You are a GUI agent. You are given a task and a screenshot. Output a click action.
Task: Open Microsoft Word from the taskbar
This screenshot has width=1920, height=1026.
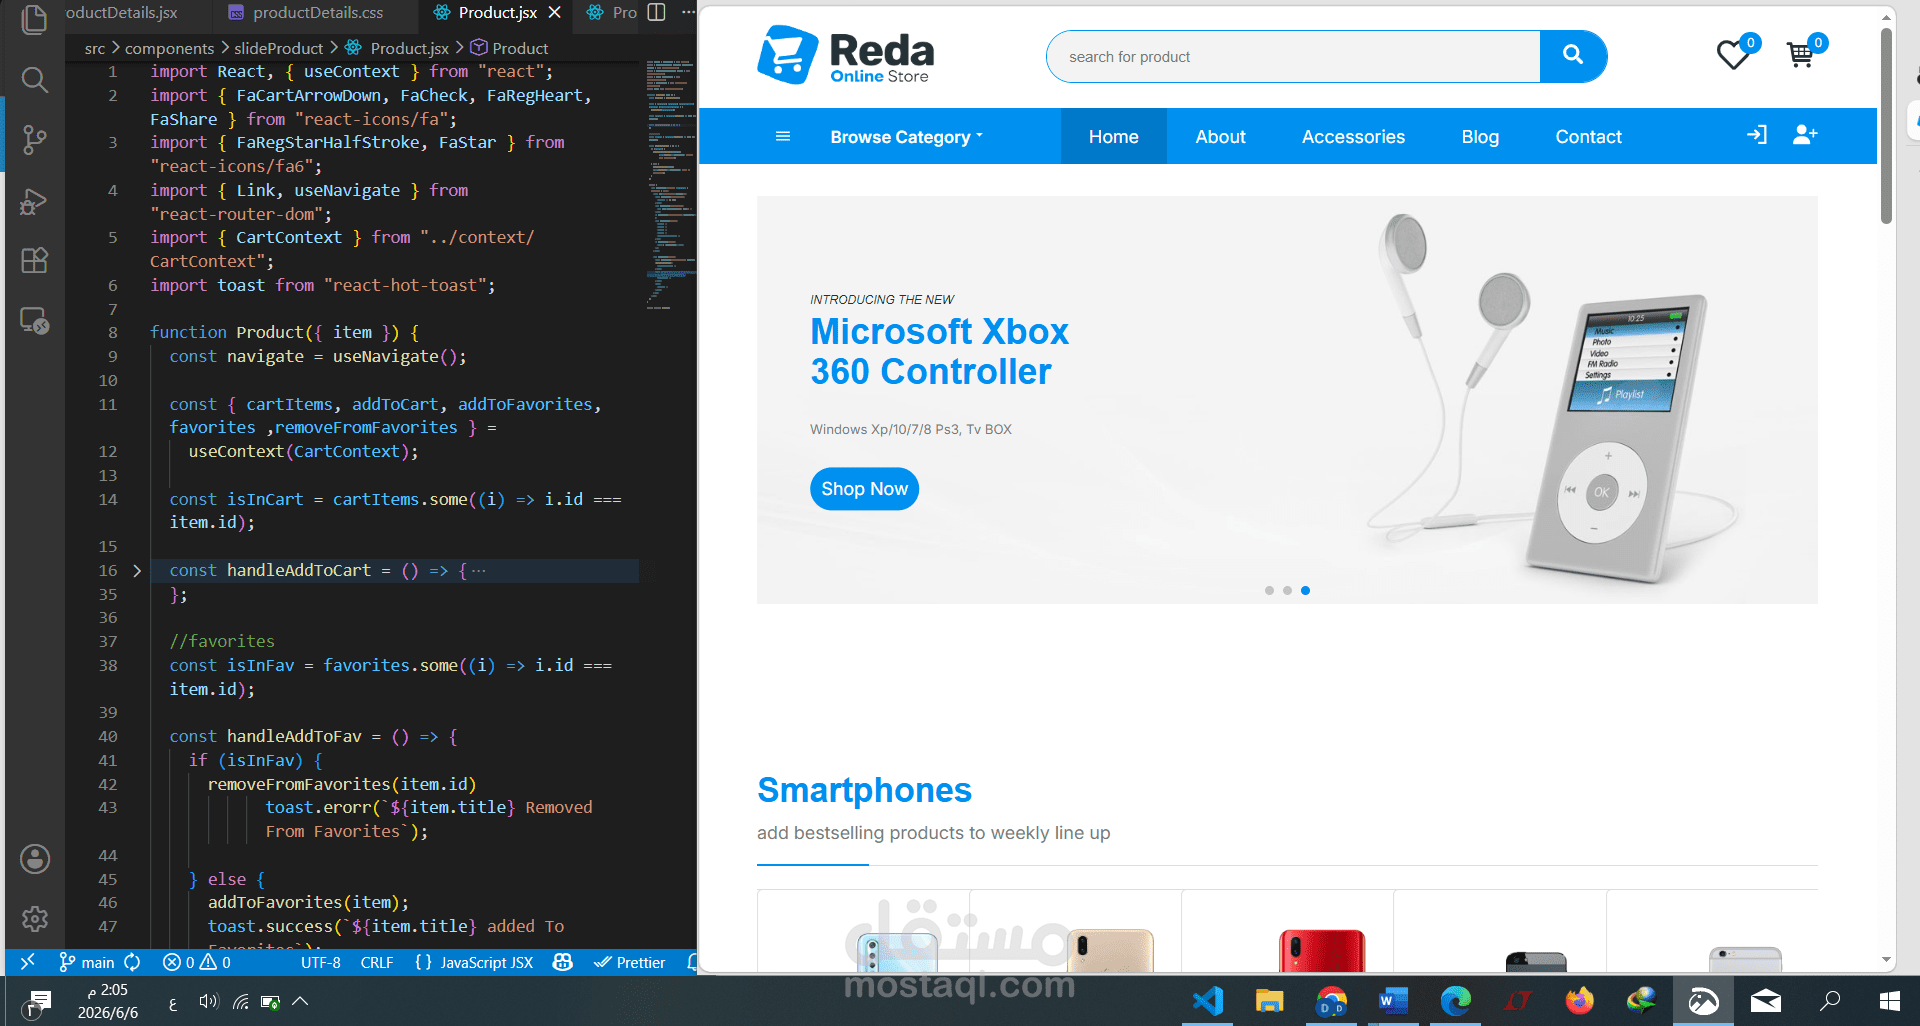point(1393,1000)
